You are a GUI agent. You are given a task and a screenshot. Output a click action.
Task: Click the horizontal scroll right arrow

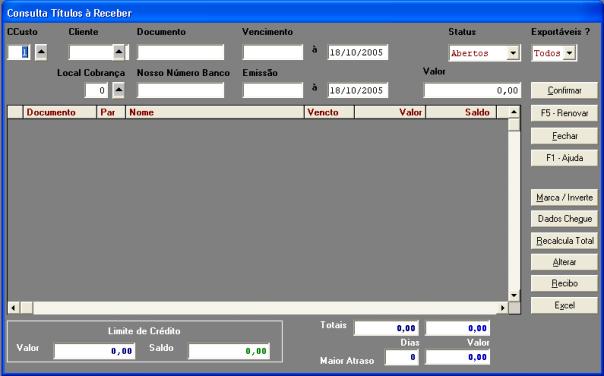[502, 308]
